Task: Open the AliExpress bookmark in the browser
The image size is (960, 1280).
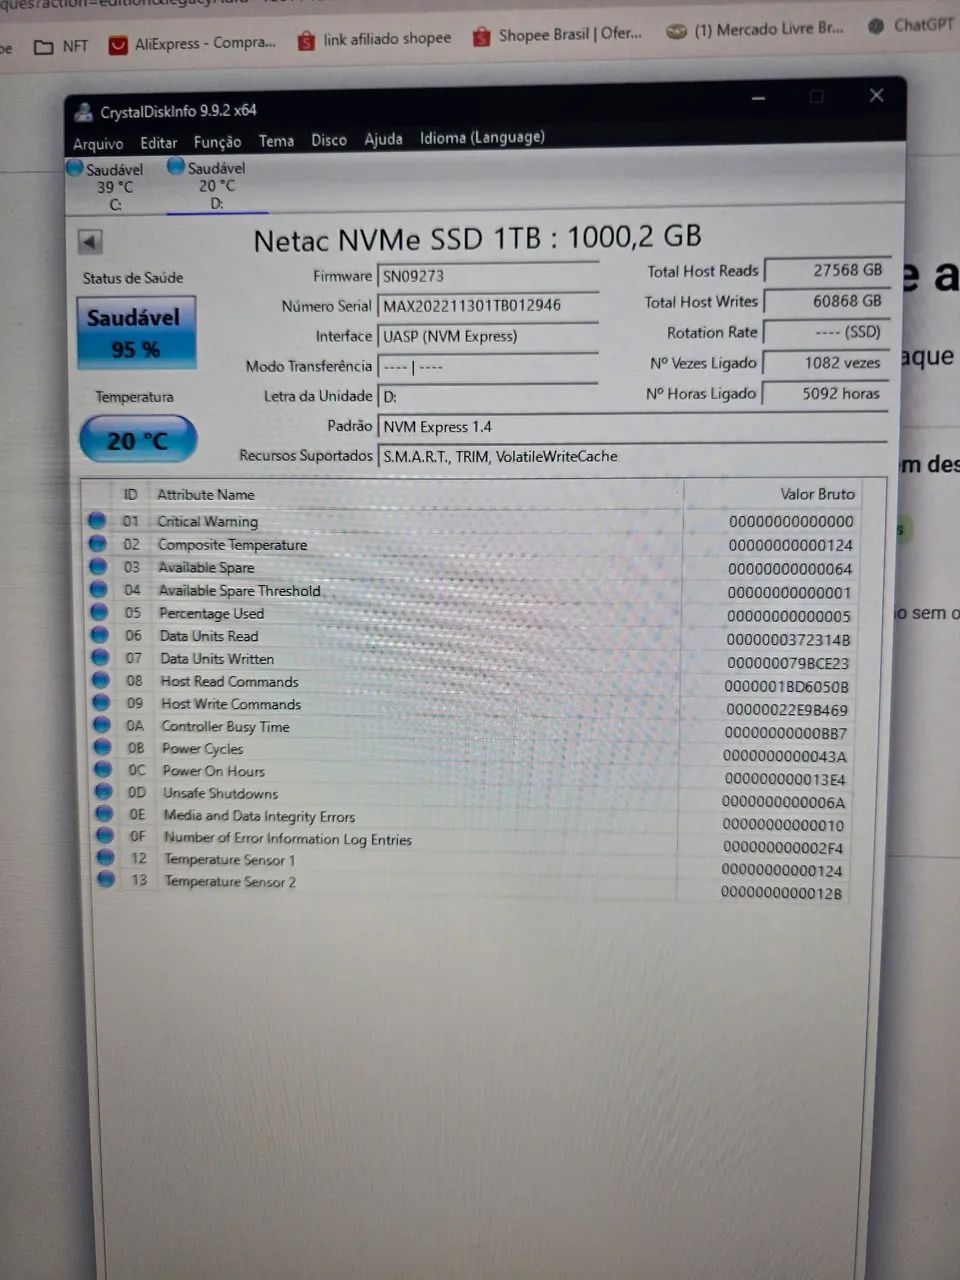Action: point(192,43)
